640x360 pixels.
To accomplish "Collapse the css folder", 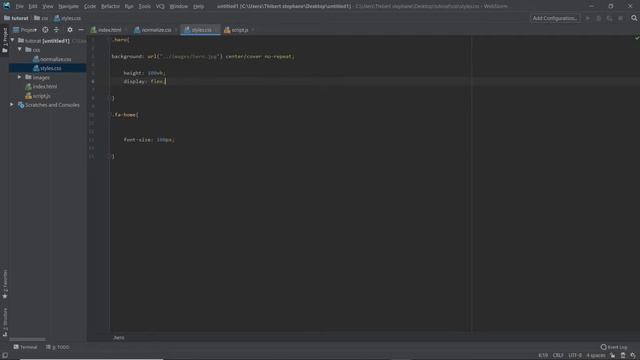I will tap(20, 49).
